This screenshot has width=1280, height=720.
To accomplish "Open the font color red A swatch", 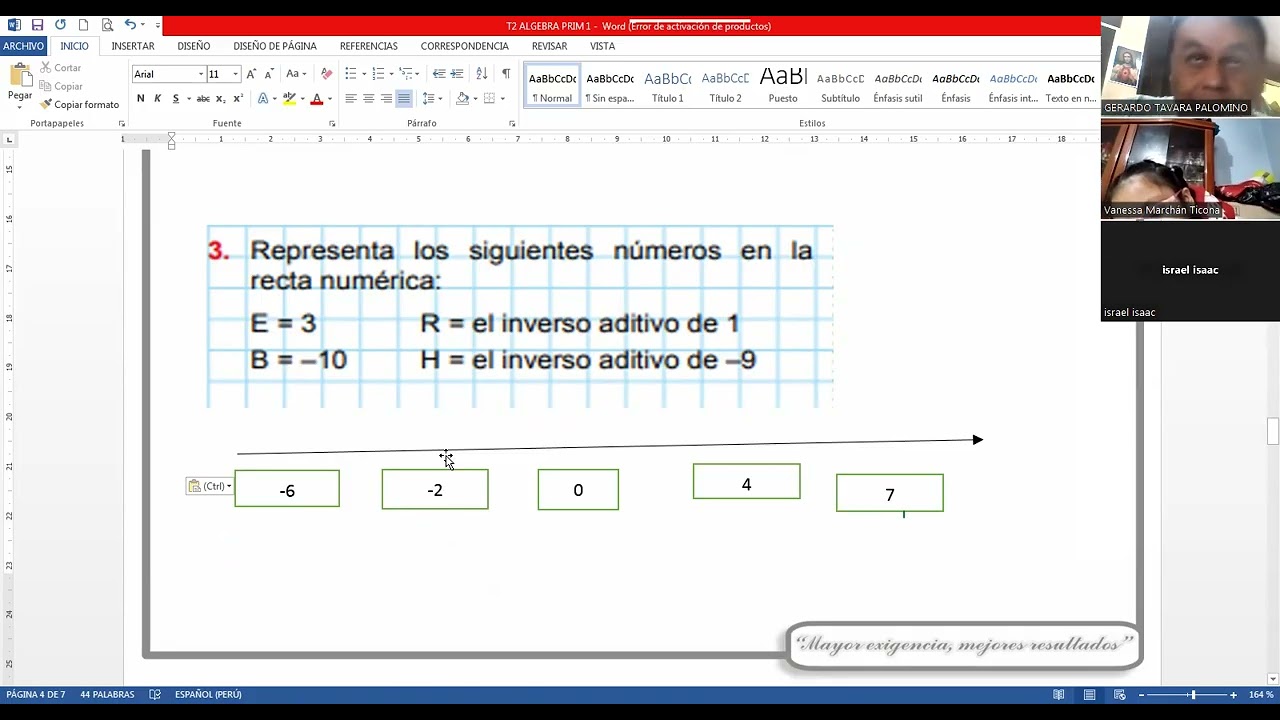I will (316, 98).
